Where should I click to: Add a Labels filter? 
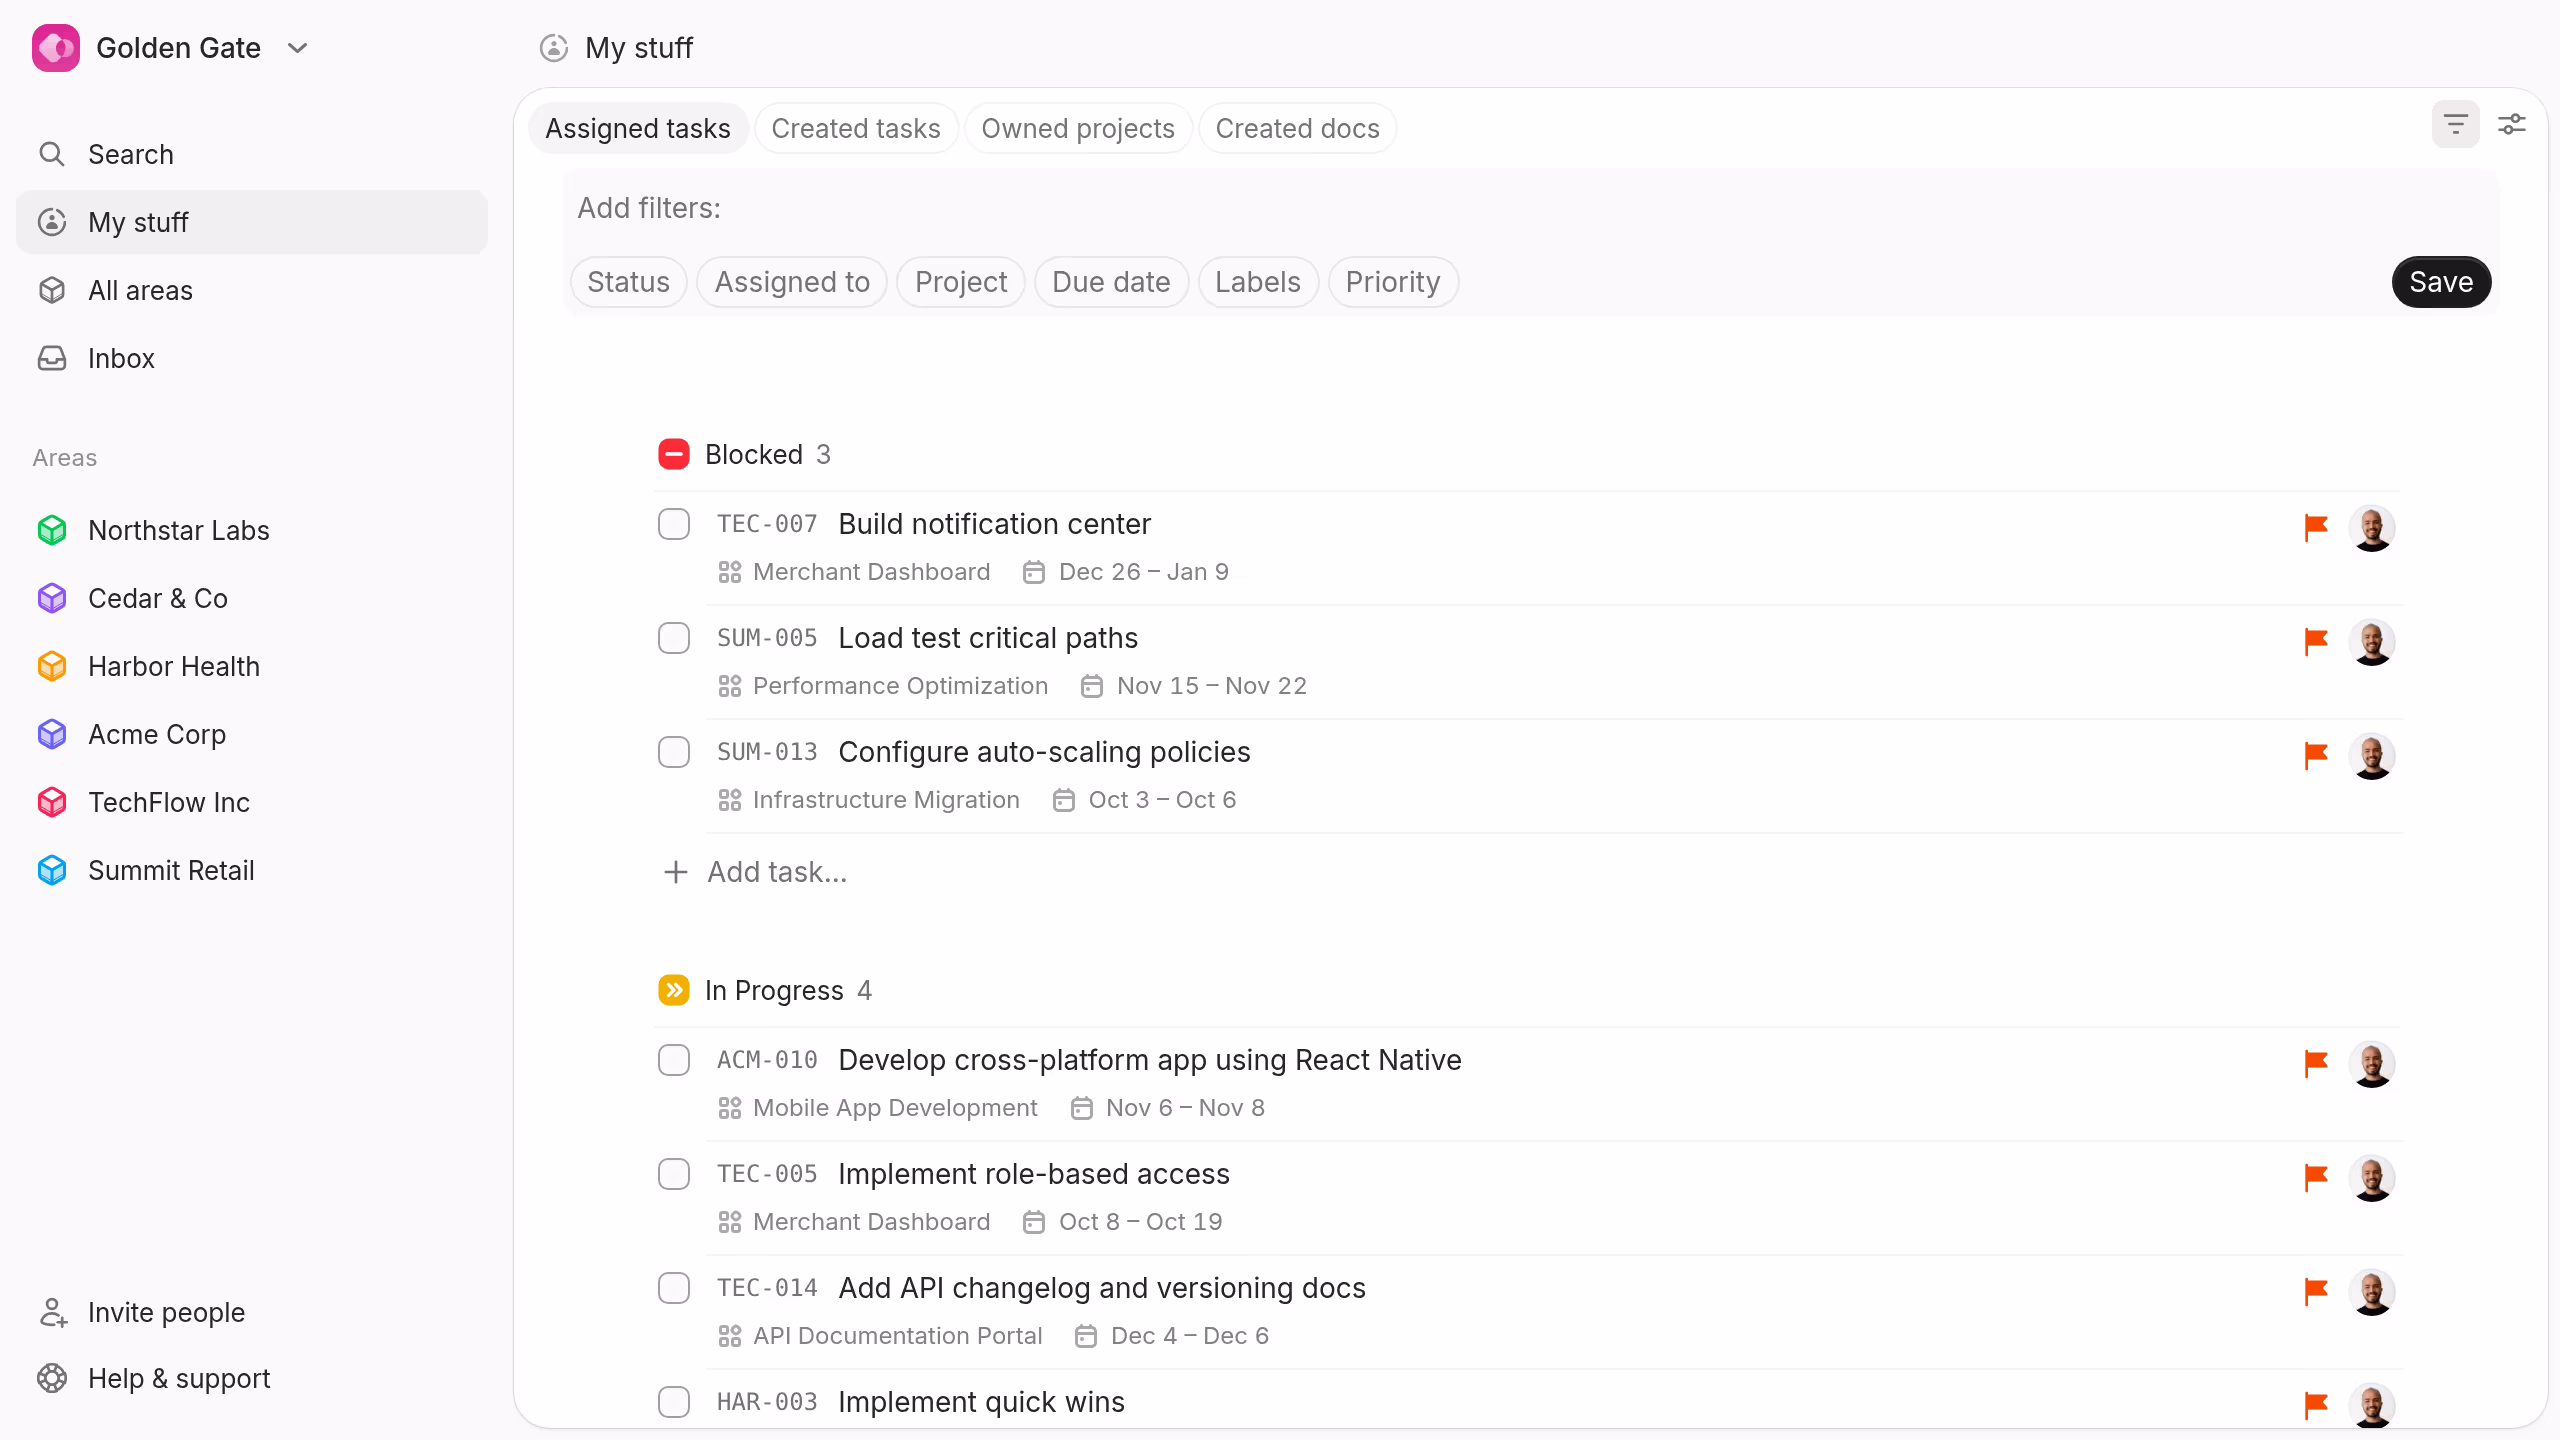tap(1258, 282)
